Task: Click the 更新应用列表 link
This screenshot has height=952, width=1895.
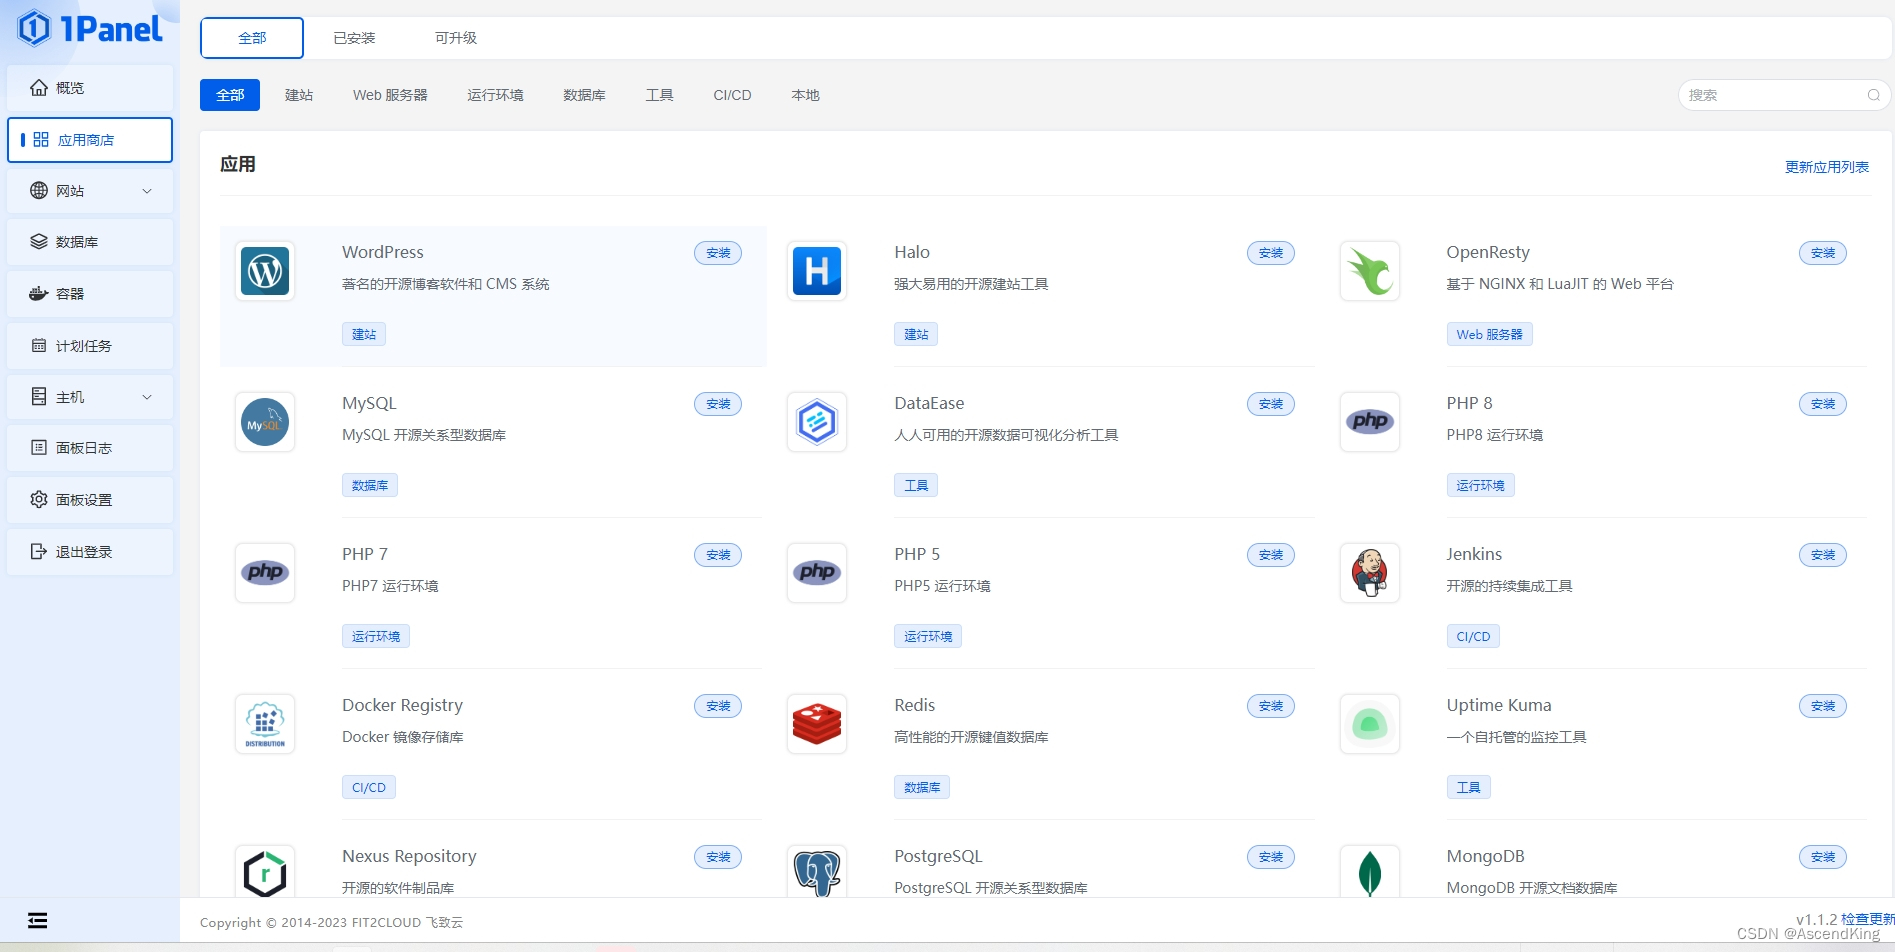Action: (x=1827, y=167)
